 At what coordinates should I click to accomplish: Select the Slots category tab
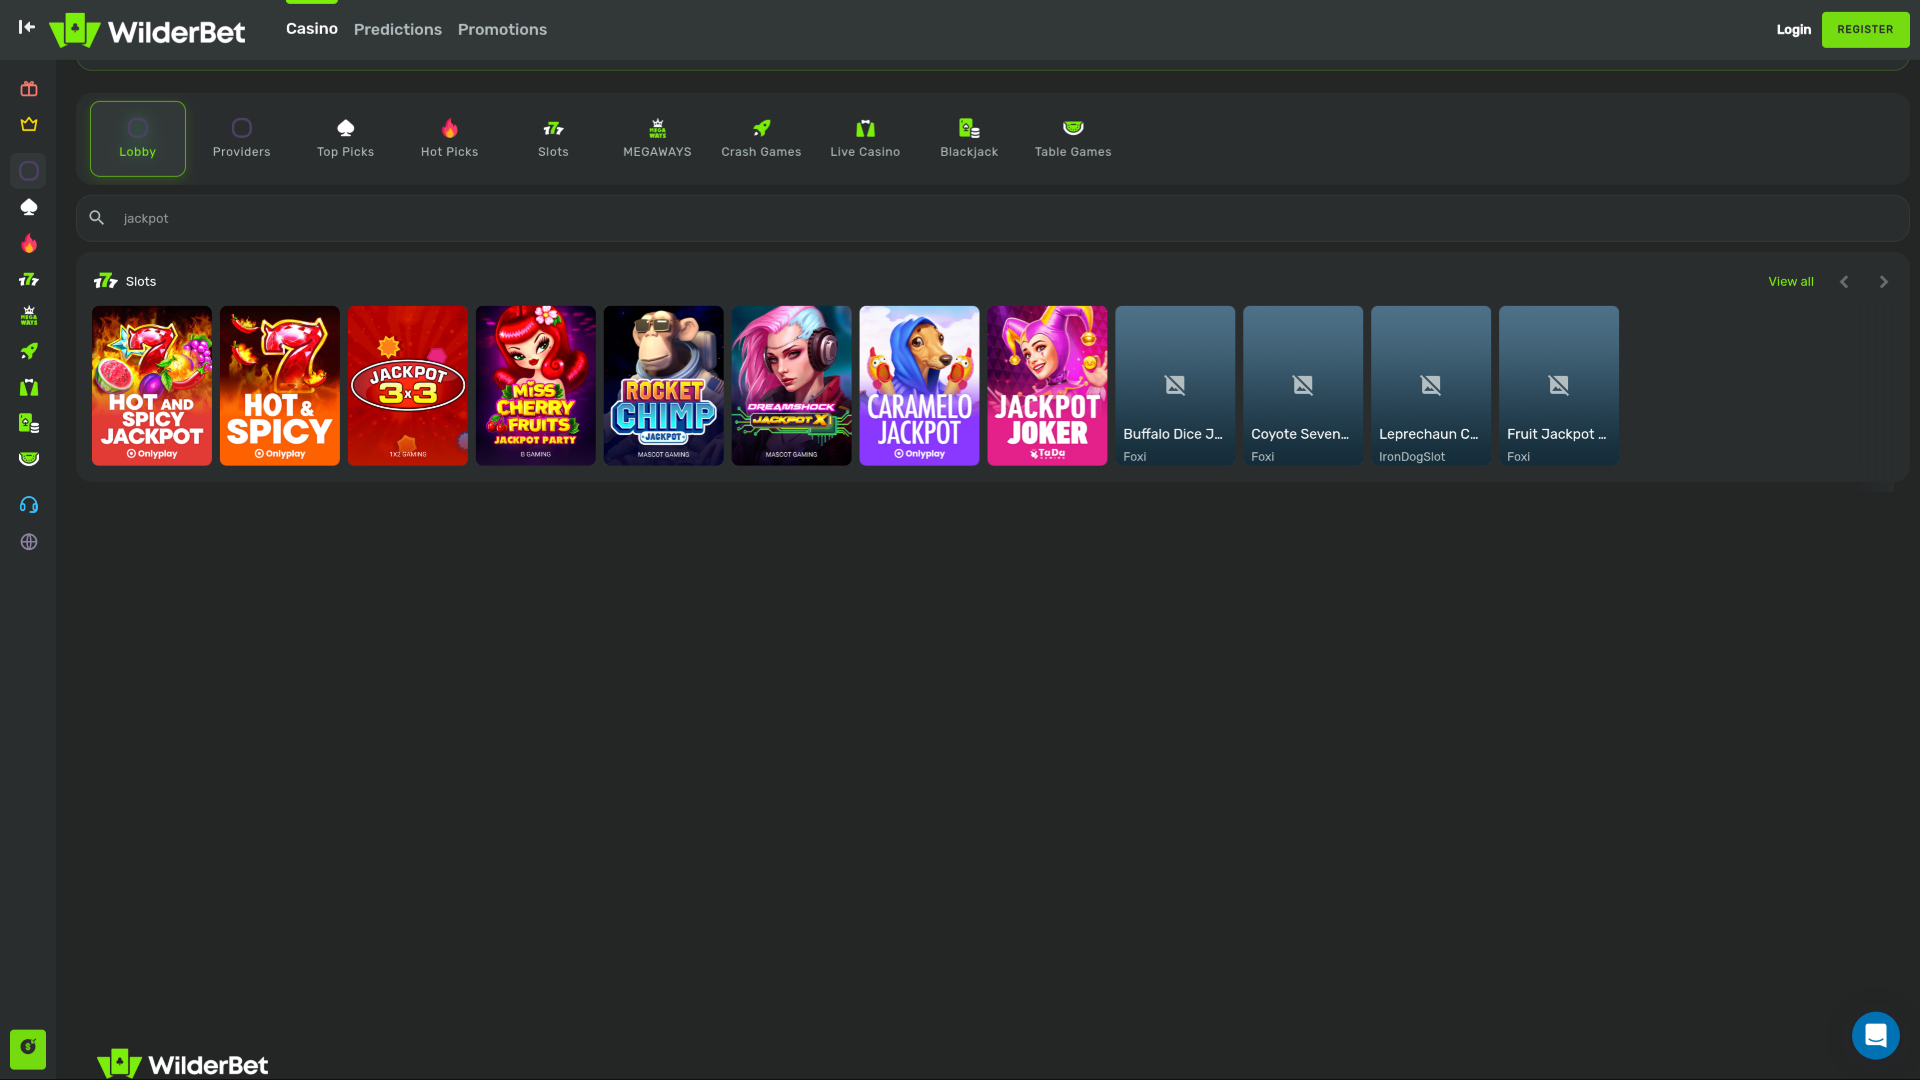[554, 139]
